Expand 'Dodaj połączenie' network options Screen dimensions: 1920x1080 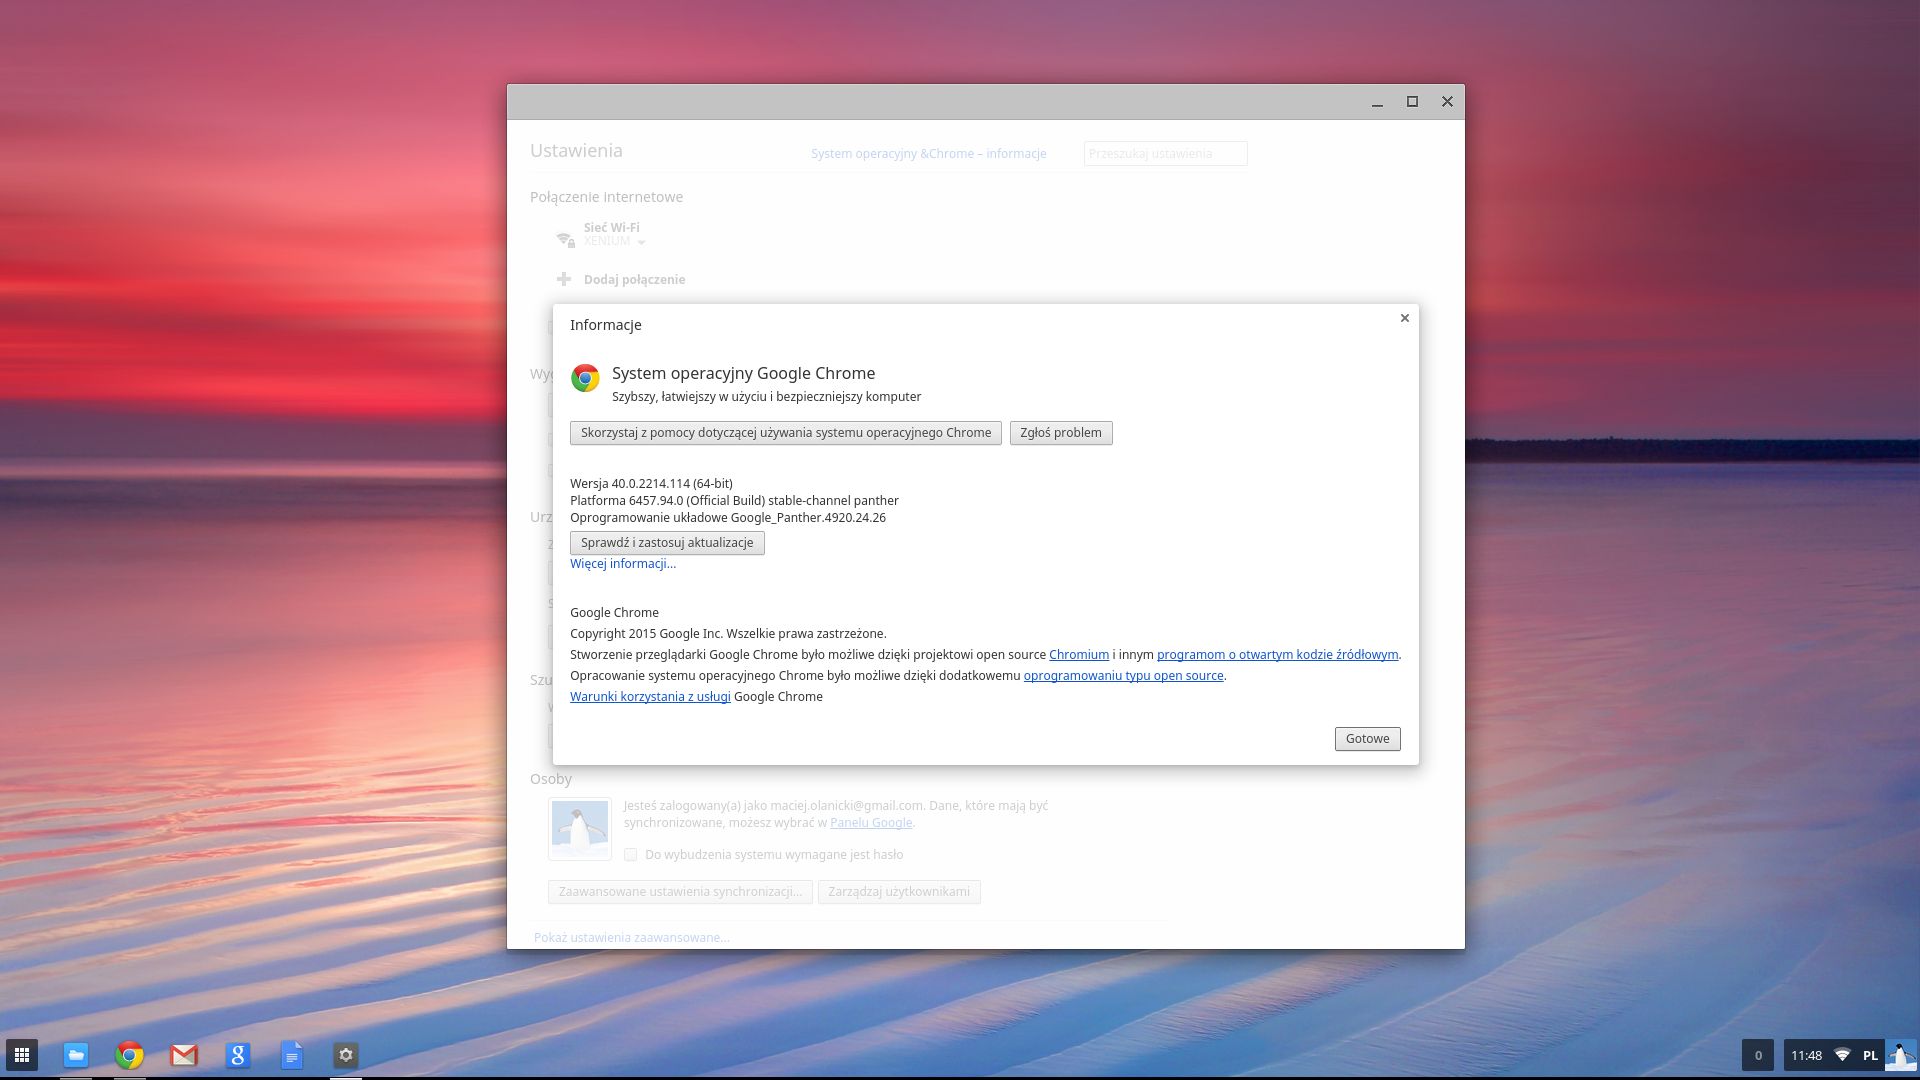coord(635,279)
